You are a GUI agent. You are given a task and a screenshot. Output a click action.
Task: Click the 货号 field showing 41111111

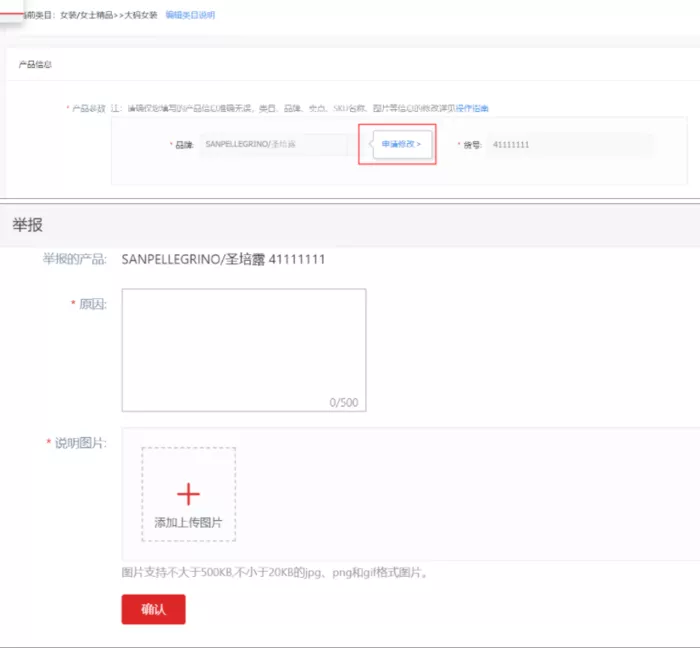570,145
